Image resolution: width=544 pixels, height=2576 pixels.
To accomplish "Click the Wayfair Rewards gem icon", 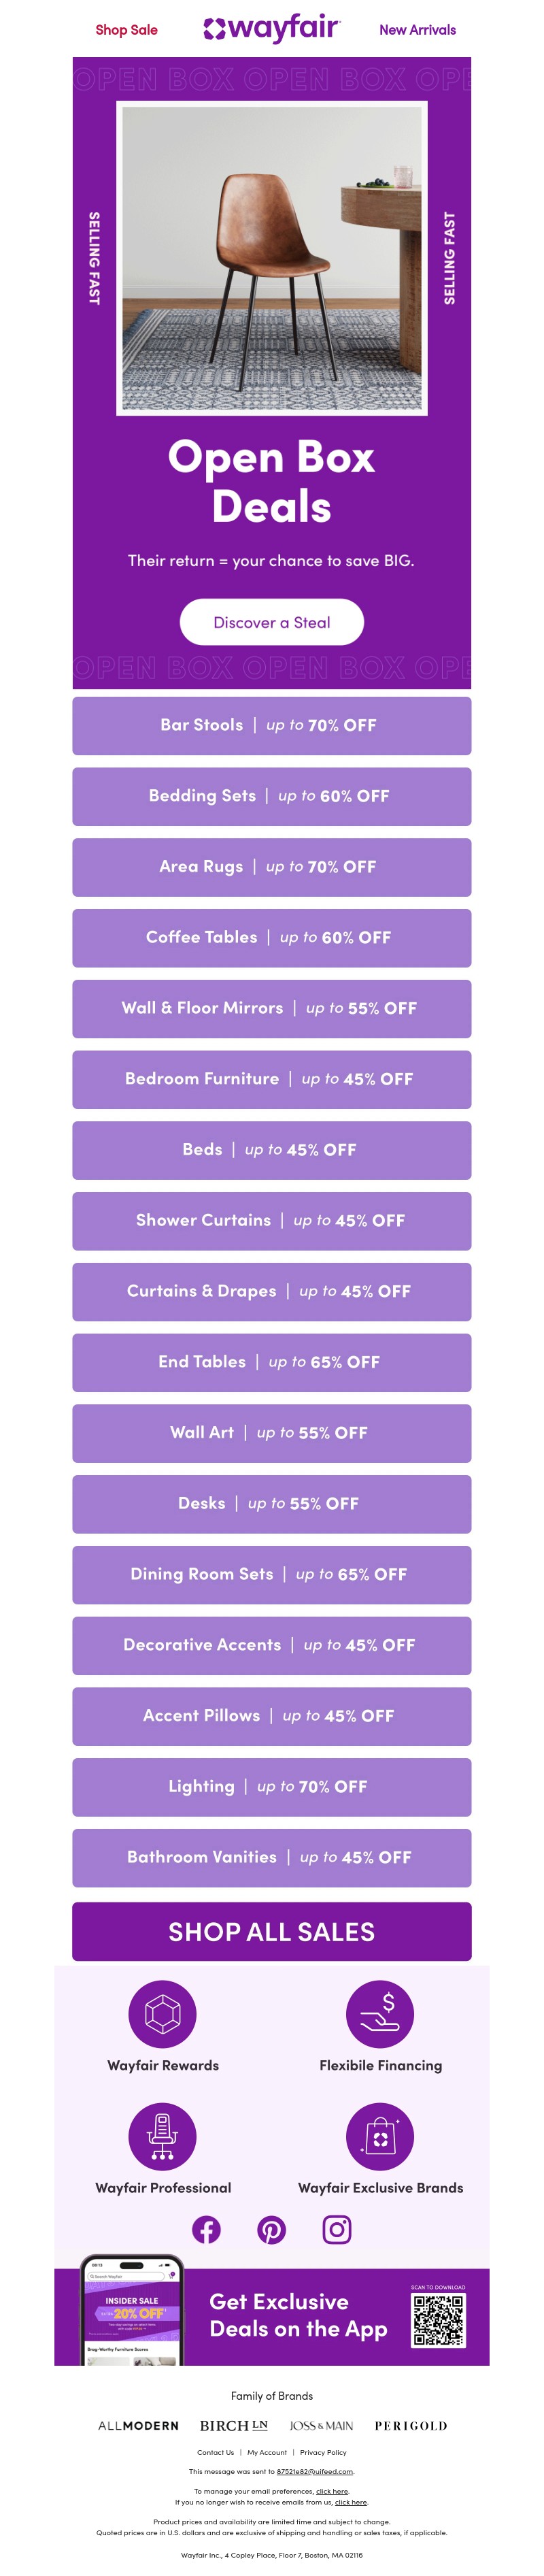I will click(162, 2013).
